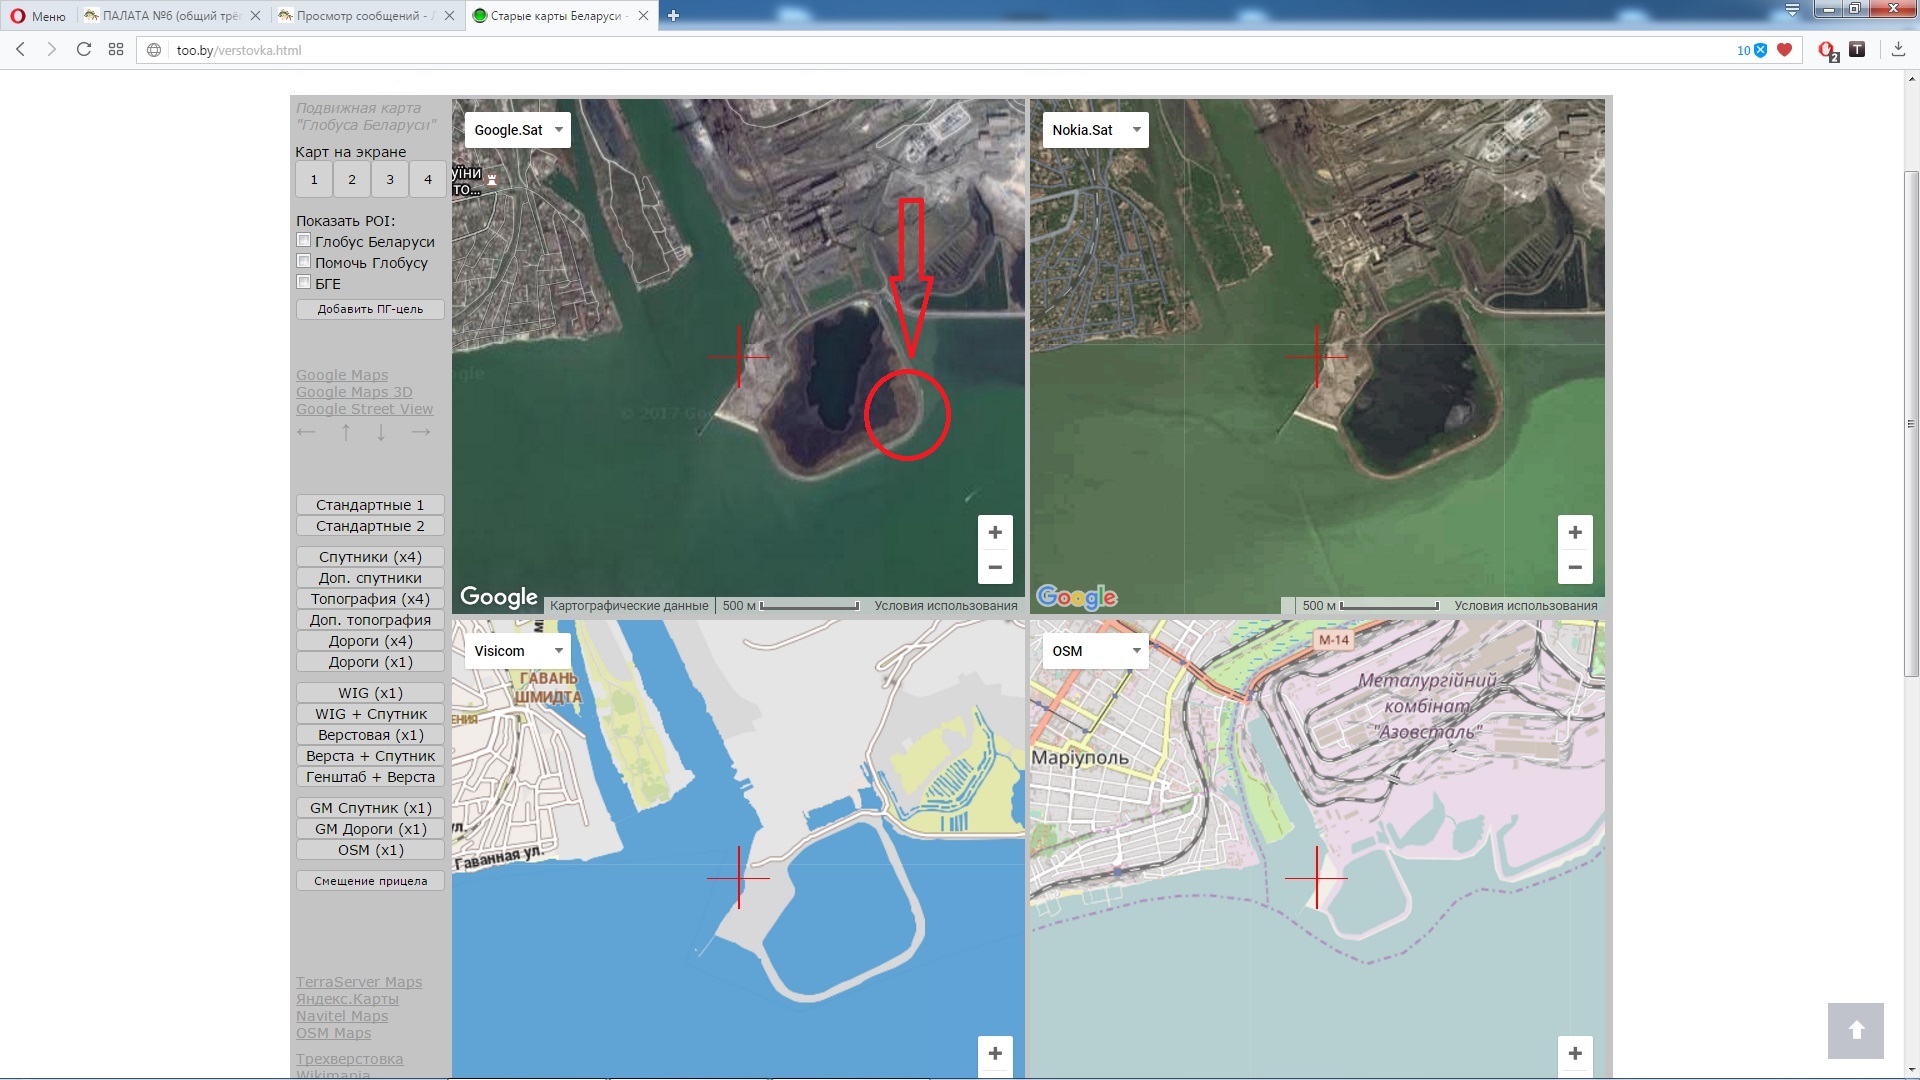This screenshot has height=1080, width=1920.
Task: Click the heart bookmark icon in address bar
Action: click(x=1784, y=50)
